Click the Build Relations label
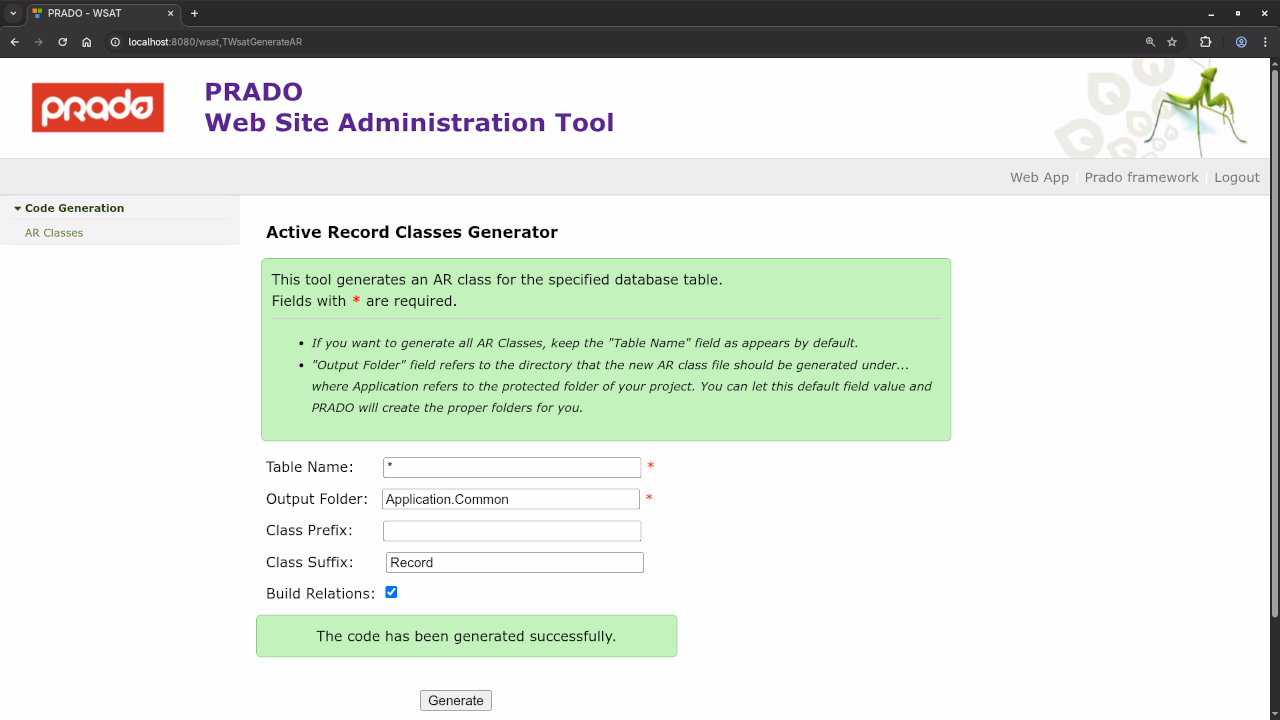The height and width of the screenshot is (720, 1280). 320,594
